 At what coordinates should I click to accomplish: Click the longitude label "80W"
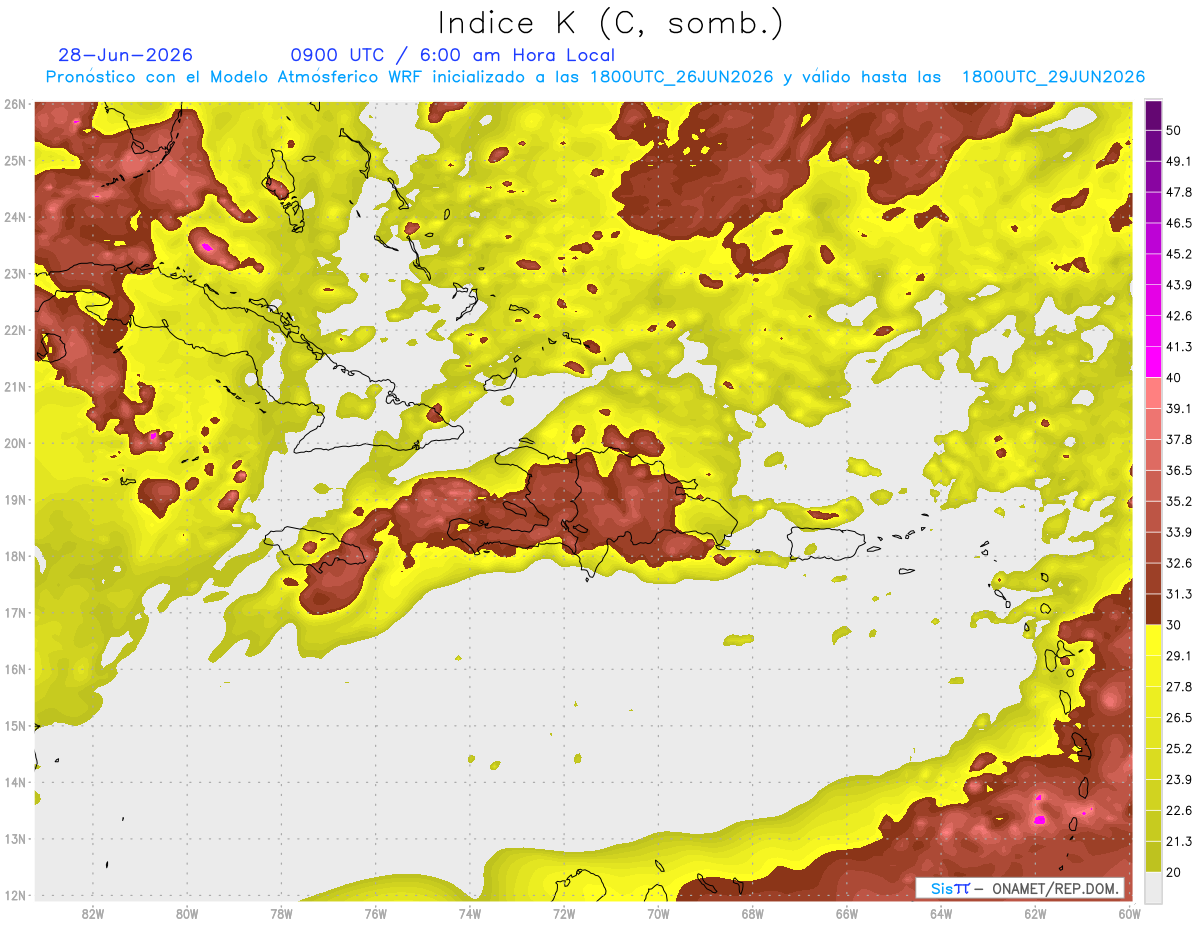[x=187, y=913]
